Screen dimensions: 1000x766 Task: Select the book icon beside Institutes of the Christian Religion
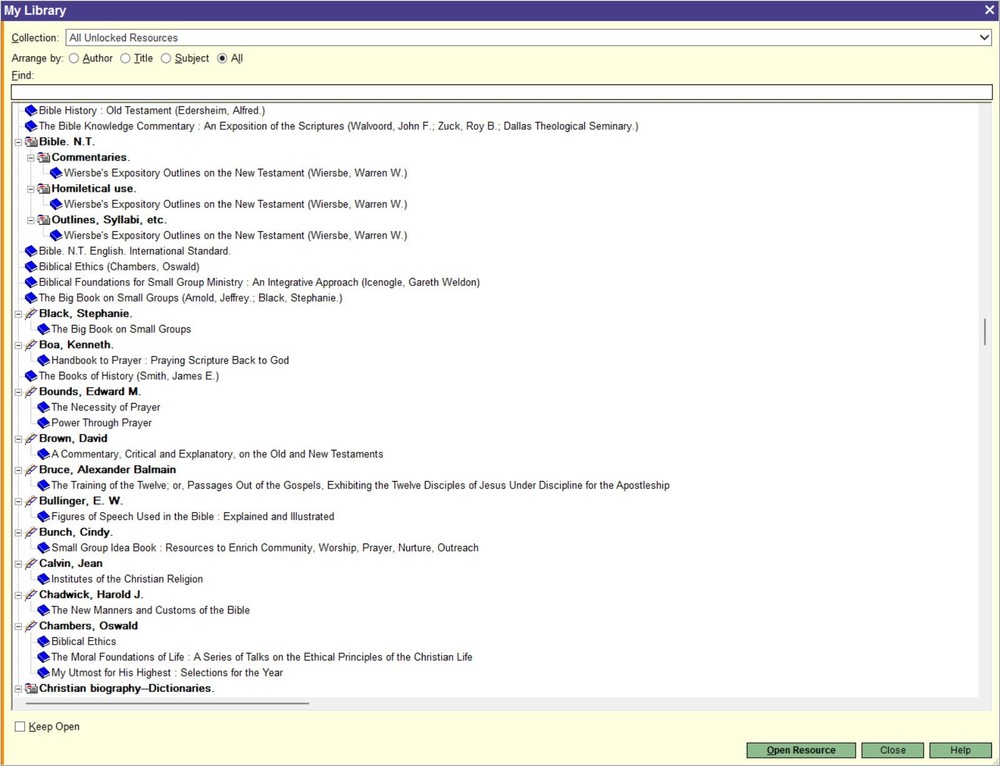click(x=44, y=579)
